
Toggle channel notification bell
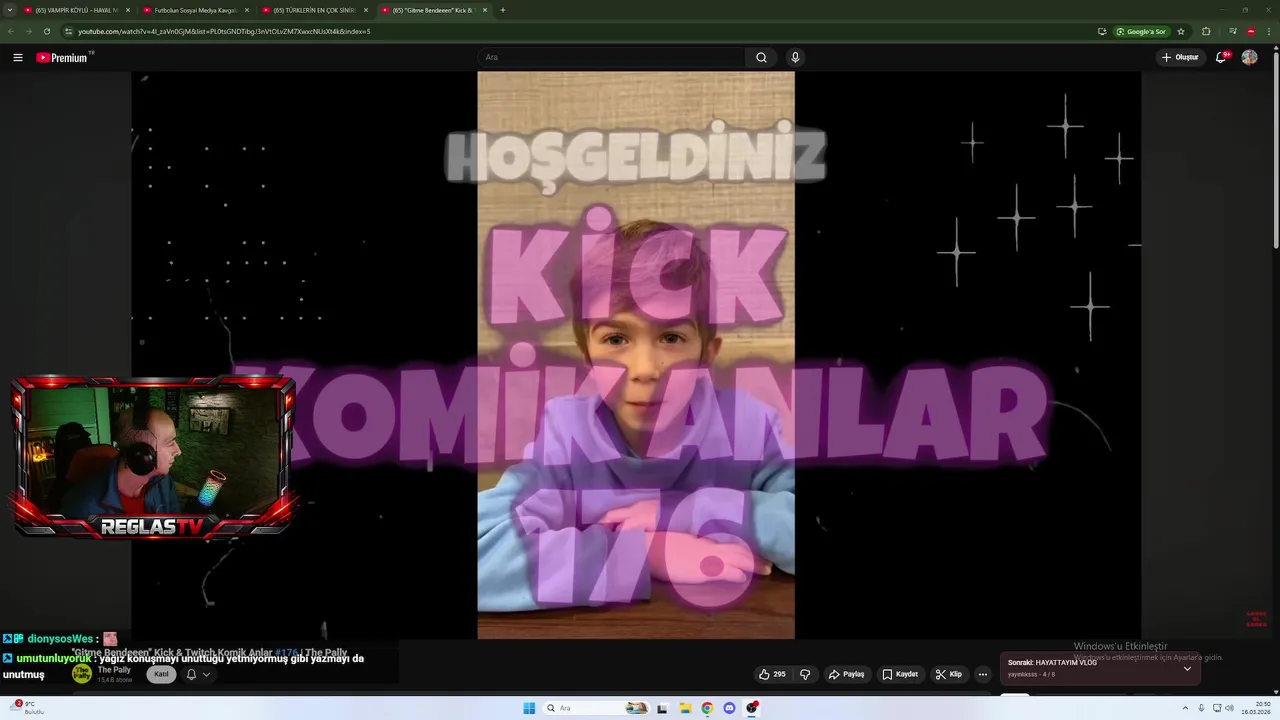(x=191, y=674)
